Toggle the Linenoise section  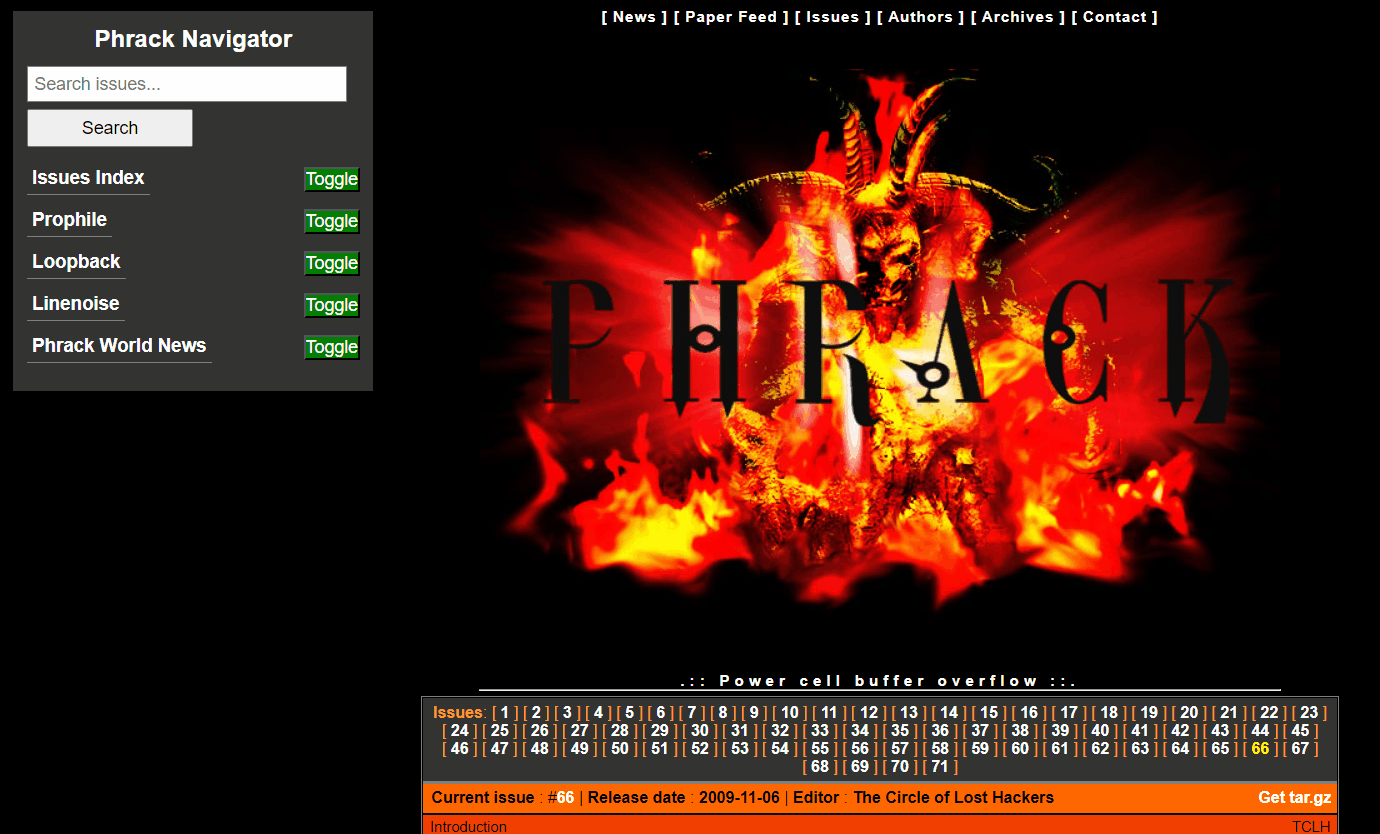[x=331, y=306]
